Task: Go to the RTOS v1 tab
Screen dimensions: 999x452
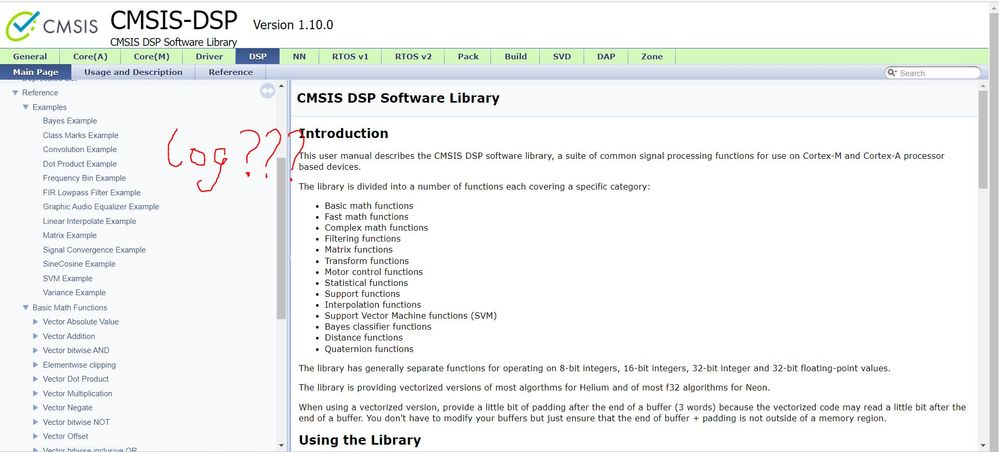Action: pyautogui.click(x=350, y=56)
